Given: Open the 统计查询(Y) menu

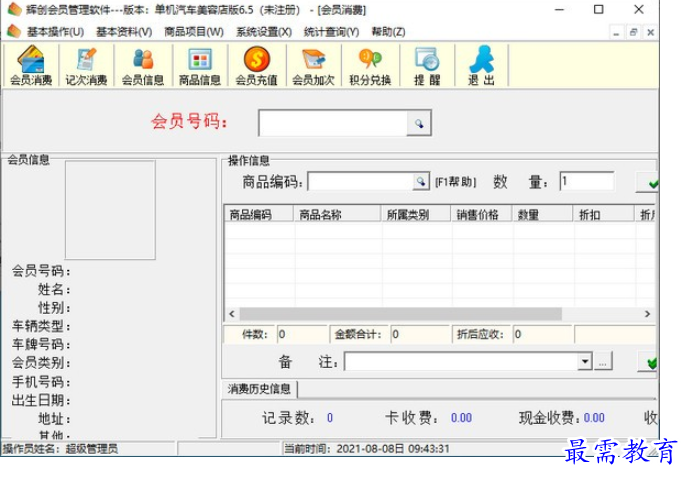Looking at the screenshot, I should point(331,32).
